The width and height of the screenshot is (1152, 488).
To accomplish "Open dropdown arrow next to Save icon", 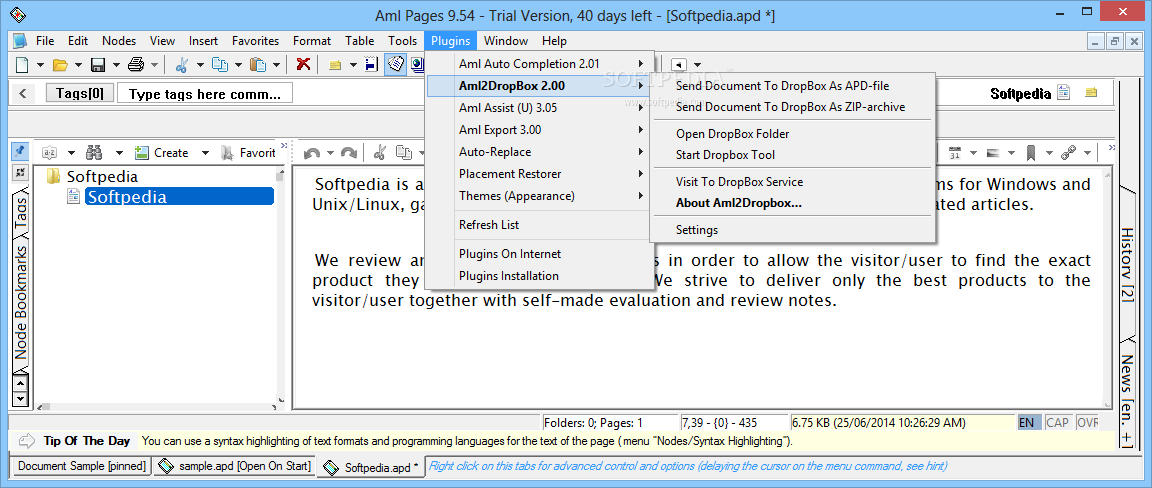I will point(116,65).
